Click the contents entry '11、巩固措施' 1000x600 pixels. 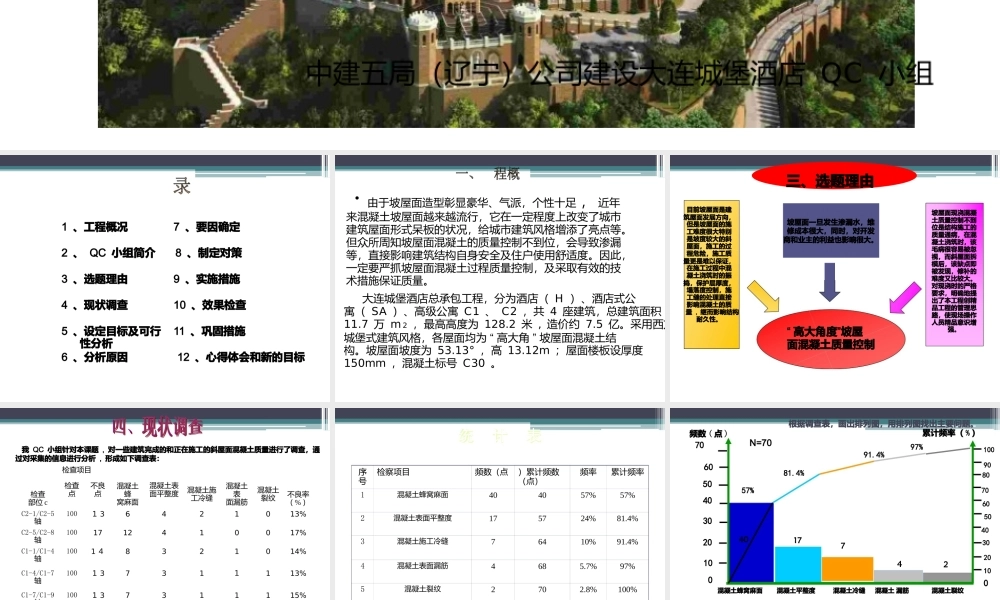pos(210,332)
